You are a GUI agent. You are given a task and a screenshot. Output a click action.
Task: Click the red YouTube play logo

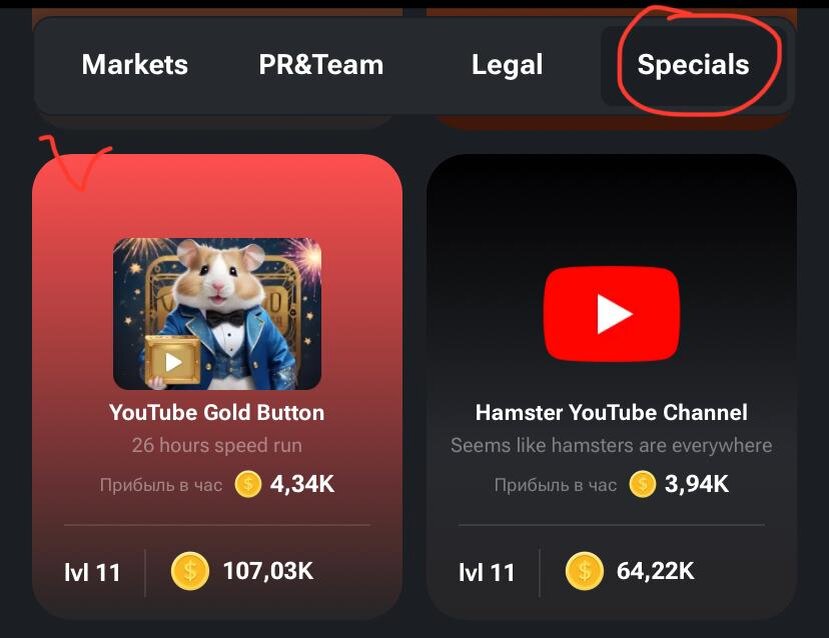point(612,314)
